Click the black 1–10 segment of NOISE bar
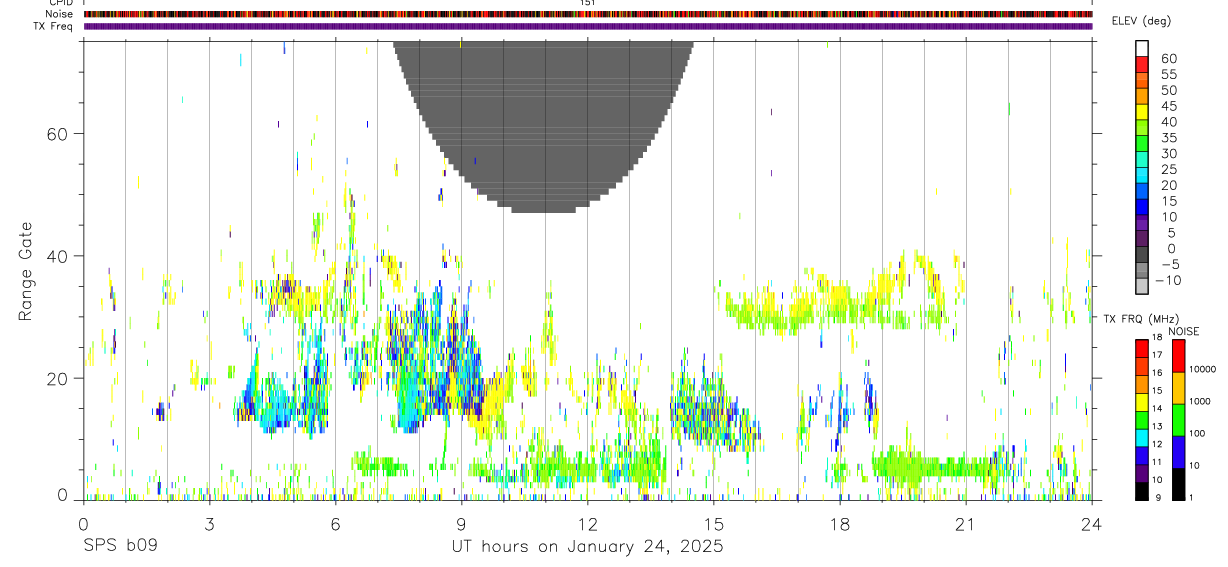 pyautogui.click(x=1178, y=483)
